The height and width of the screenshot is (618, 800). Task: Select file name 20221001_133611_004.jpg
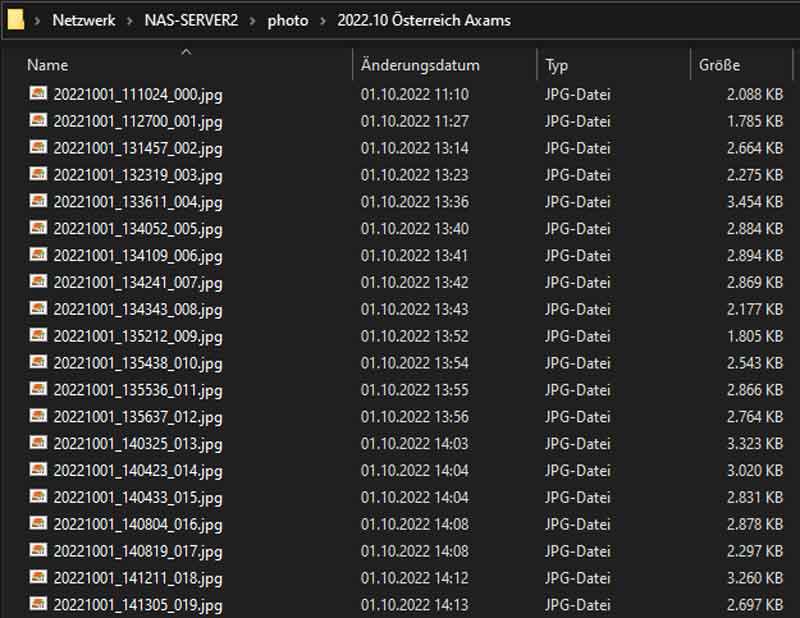point(138,203)
